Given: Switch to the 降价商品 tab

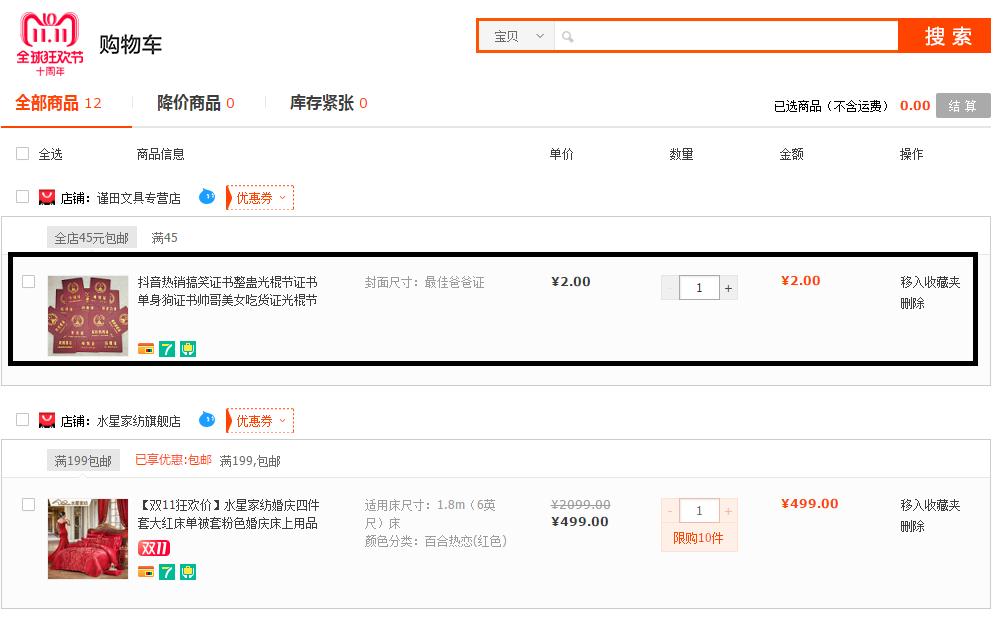Looking at the screenshot, I should click(x=193, y=101).
